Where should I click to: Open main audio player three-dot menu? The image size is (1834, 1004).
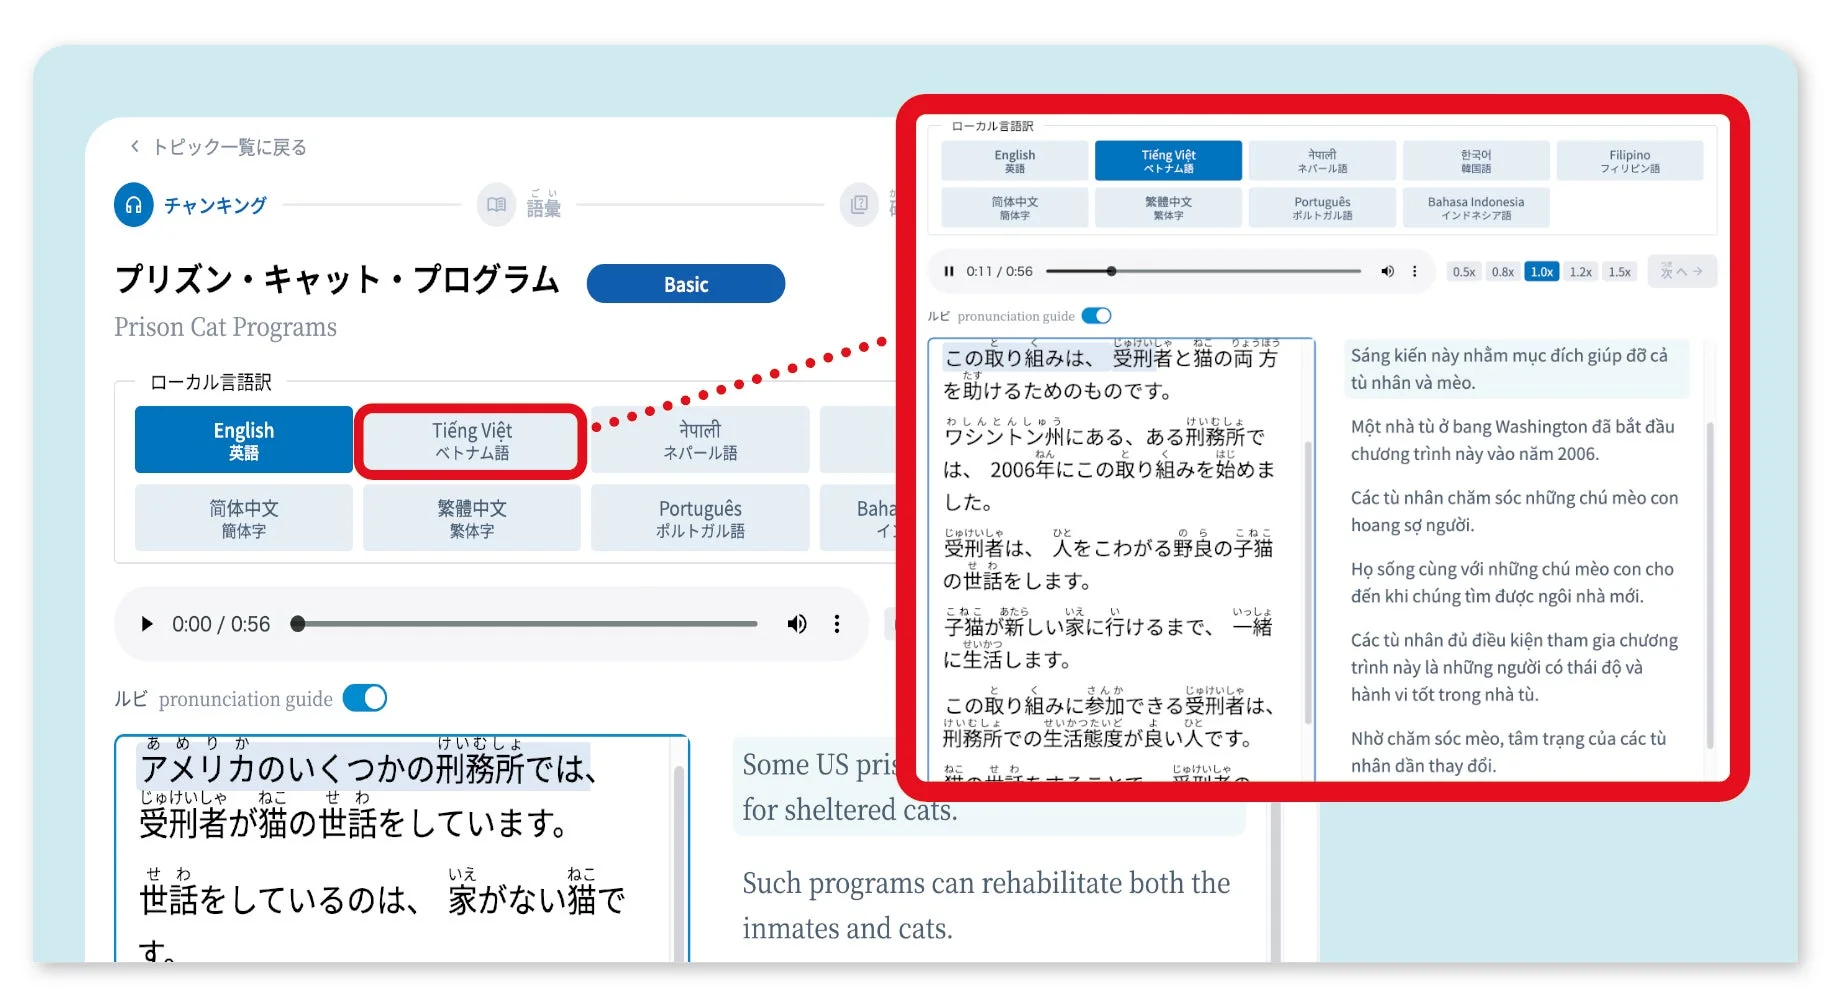pyautogui.click(x=837, y=624)
